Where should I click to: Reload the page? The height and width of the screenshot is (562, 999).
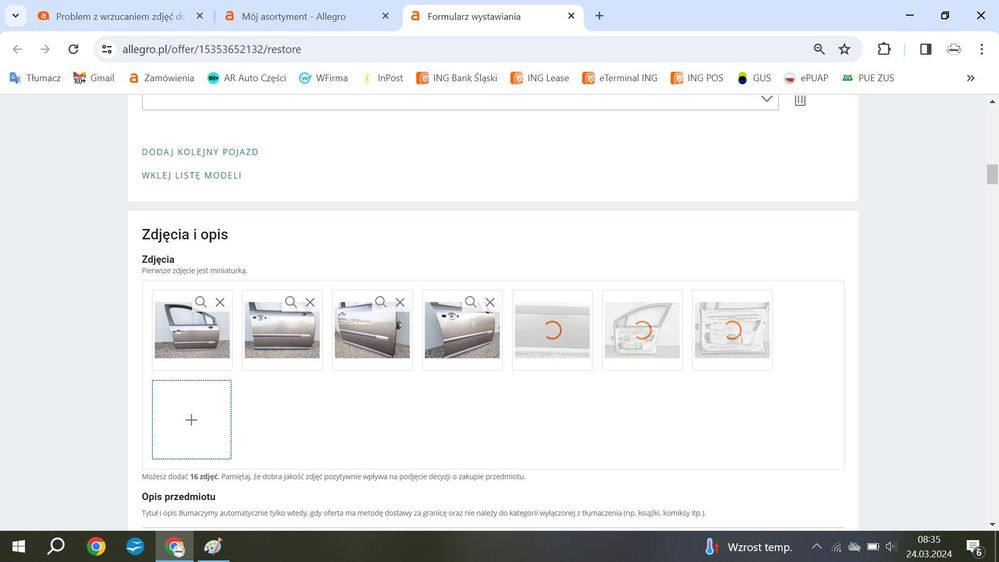point(73,49)
